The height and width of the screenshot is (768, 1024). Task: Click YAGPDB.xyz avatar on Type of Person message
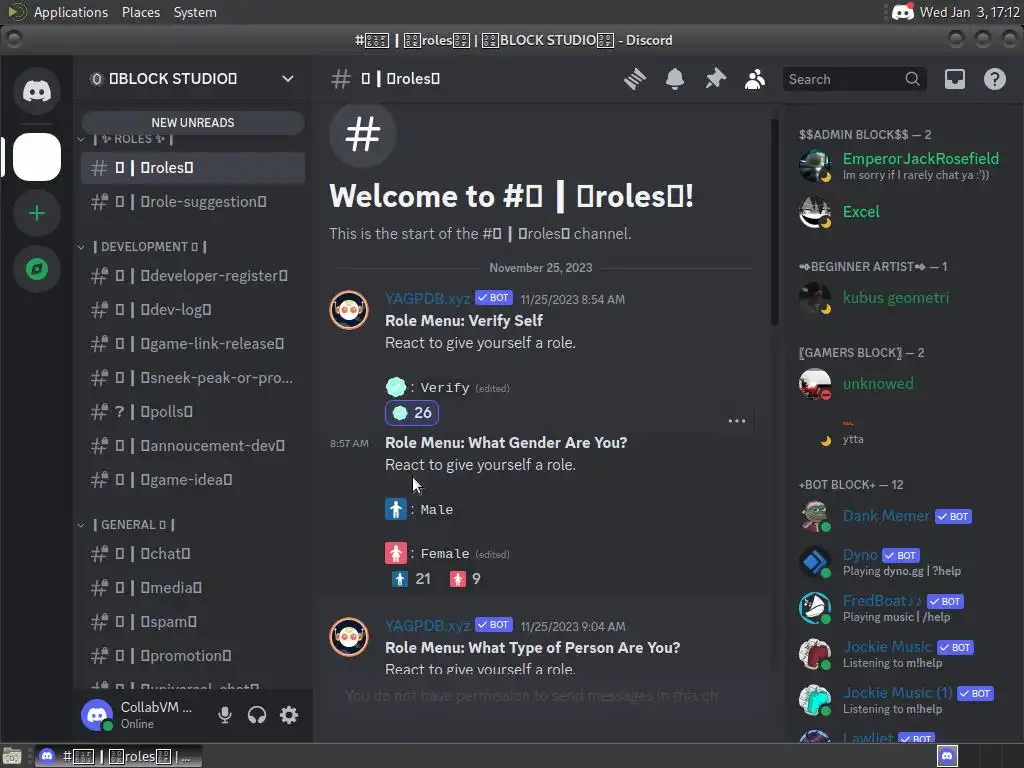[x=349, y=637]
